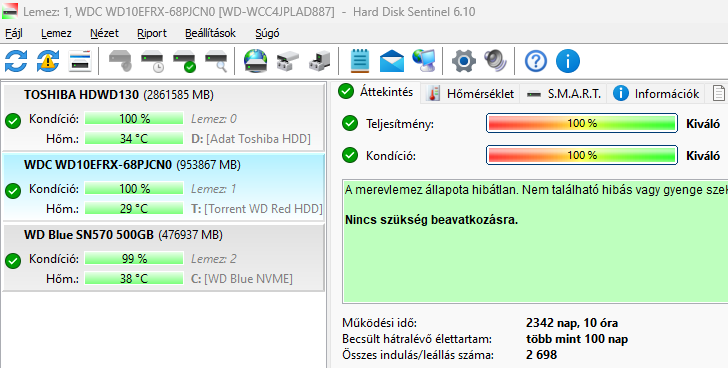Click the disk with magnifier icon
728x368 pixels.
pos(216,61)
